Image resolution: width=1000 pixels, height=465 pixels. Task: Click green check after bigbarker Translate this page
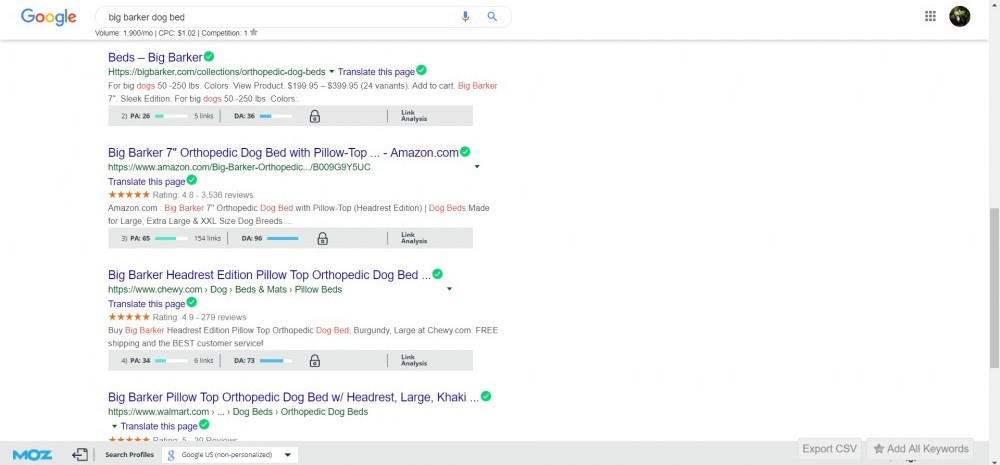pos(421,70)
